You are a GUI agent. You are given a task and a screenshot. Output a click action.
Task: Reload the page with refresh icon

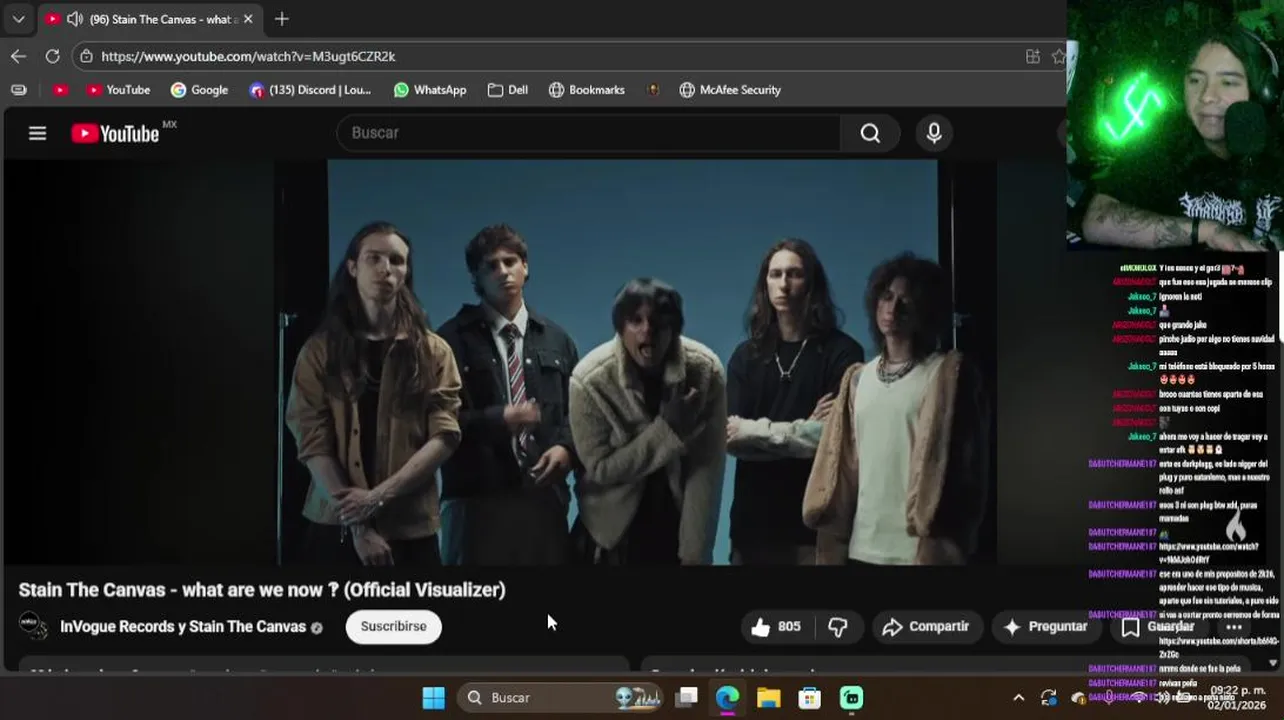coord(52,57)
